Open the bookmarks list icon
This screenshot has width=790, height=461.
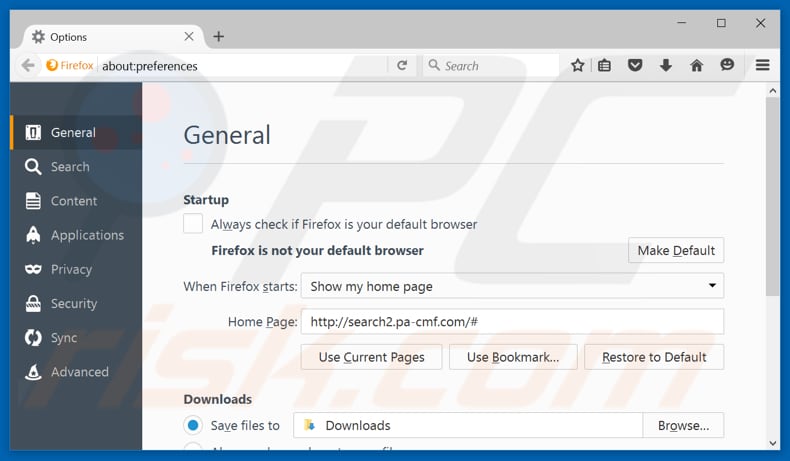click(x=605, y=65)
